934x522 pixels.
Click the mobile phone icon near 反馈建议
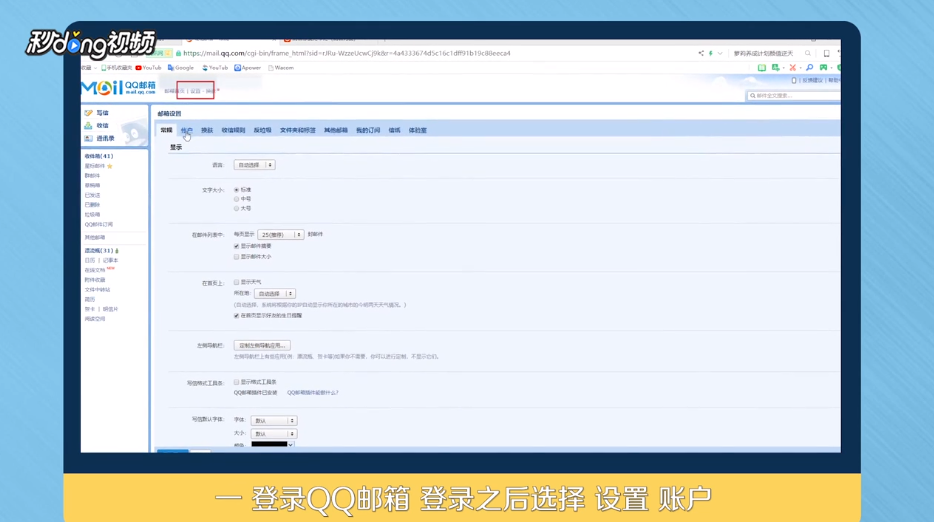793,80
